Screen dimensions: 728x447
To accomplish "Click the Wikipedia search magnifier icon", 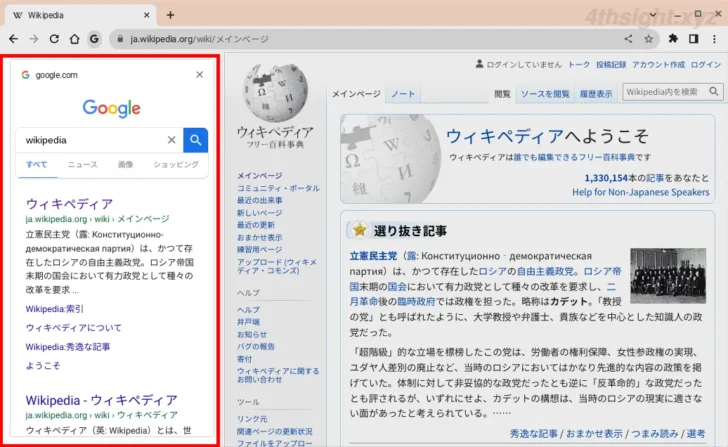I will (714, 92).
